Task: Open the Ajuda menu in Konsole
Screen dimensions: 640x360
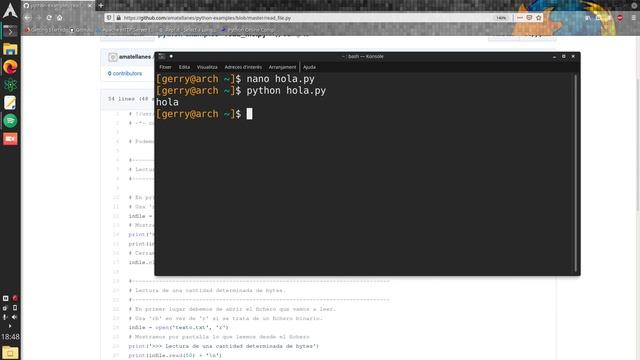Action: (309, 67)
